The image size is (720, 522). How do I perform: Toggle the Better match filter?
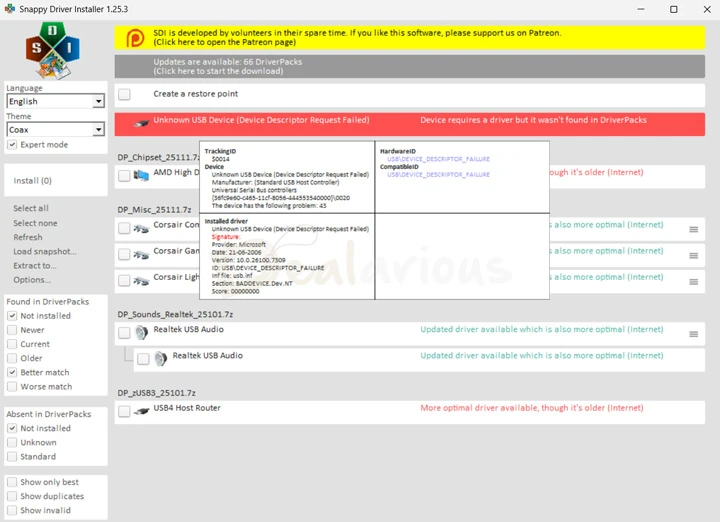click(12, 372)
